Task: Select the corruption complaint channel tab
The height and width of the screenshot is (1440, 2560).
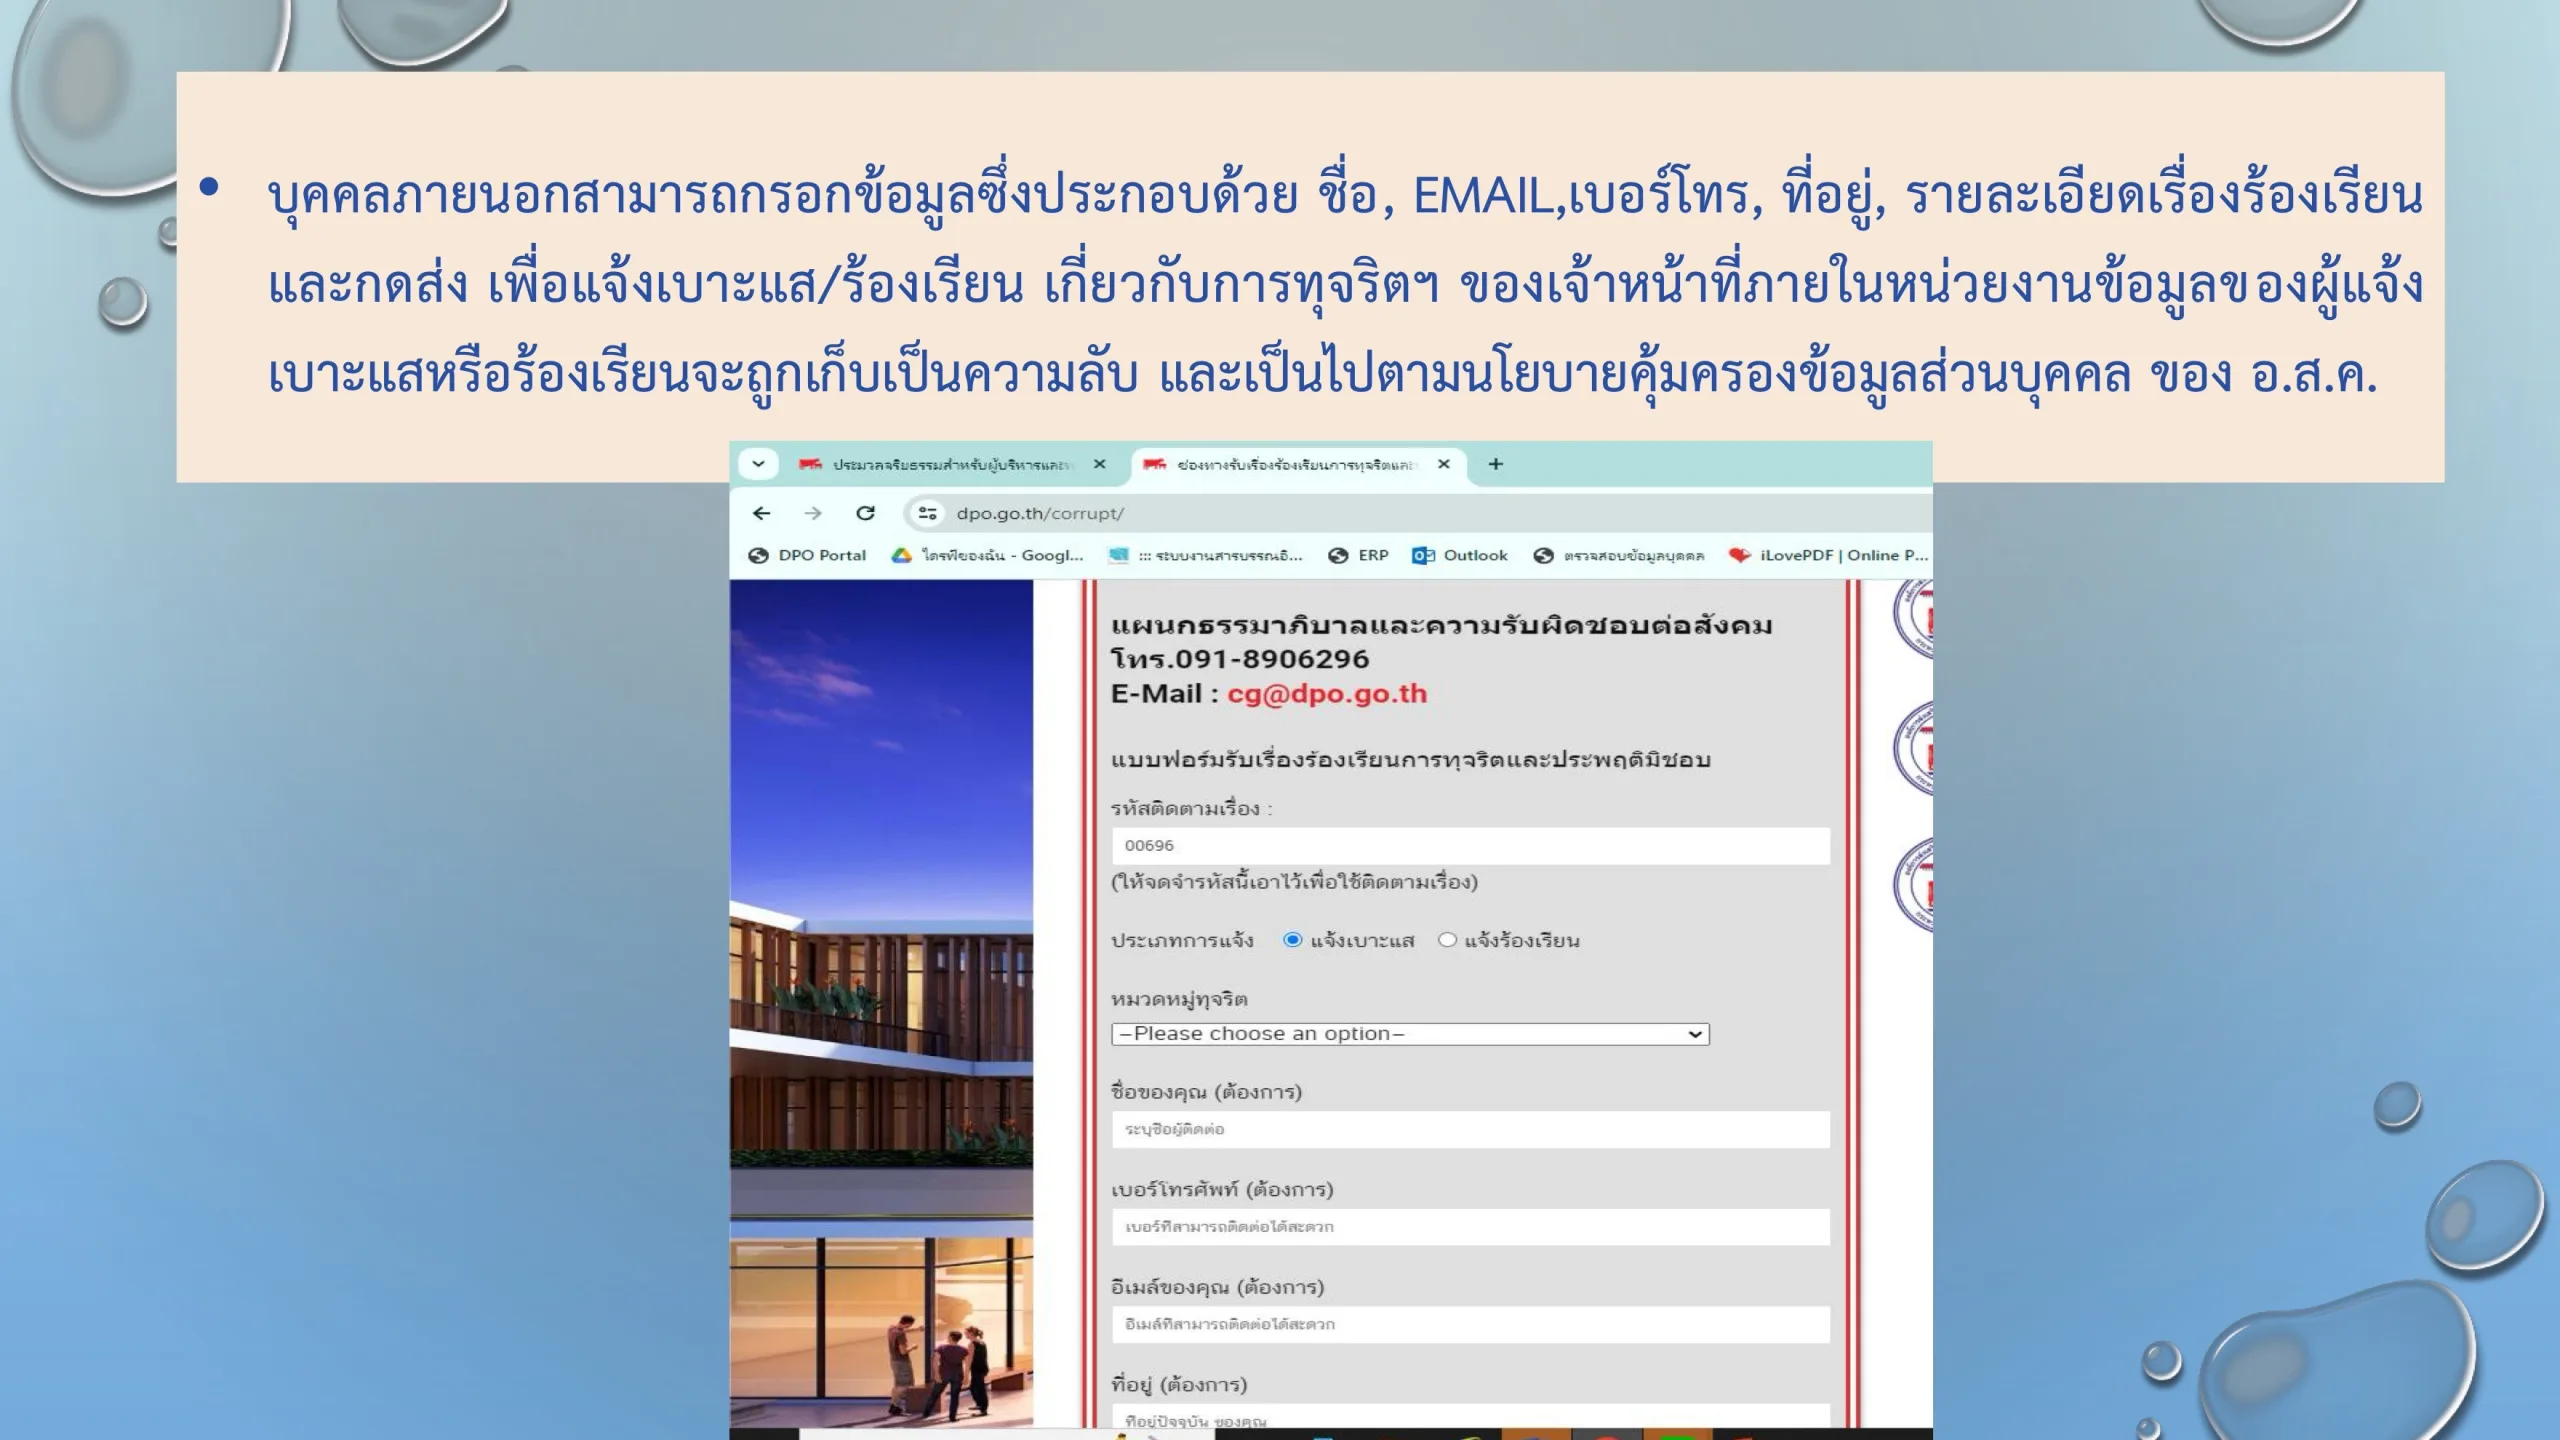Action: point(1296,464)
